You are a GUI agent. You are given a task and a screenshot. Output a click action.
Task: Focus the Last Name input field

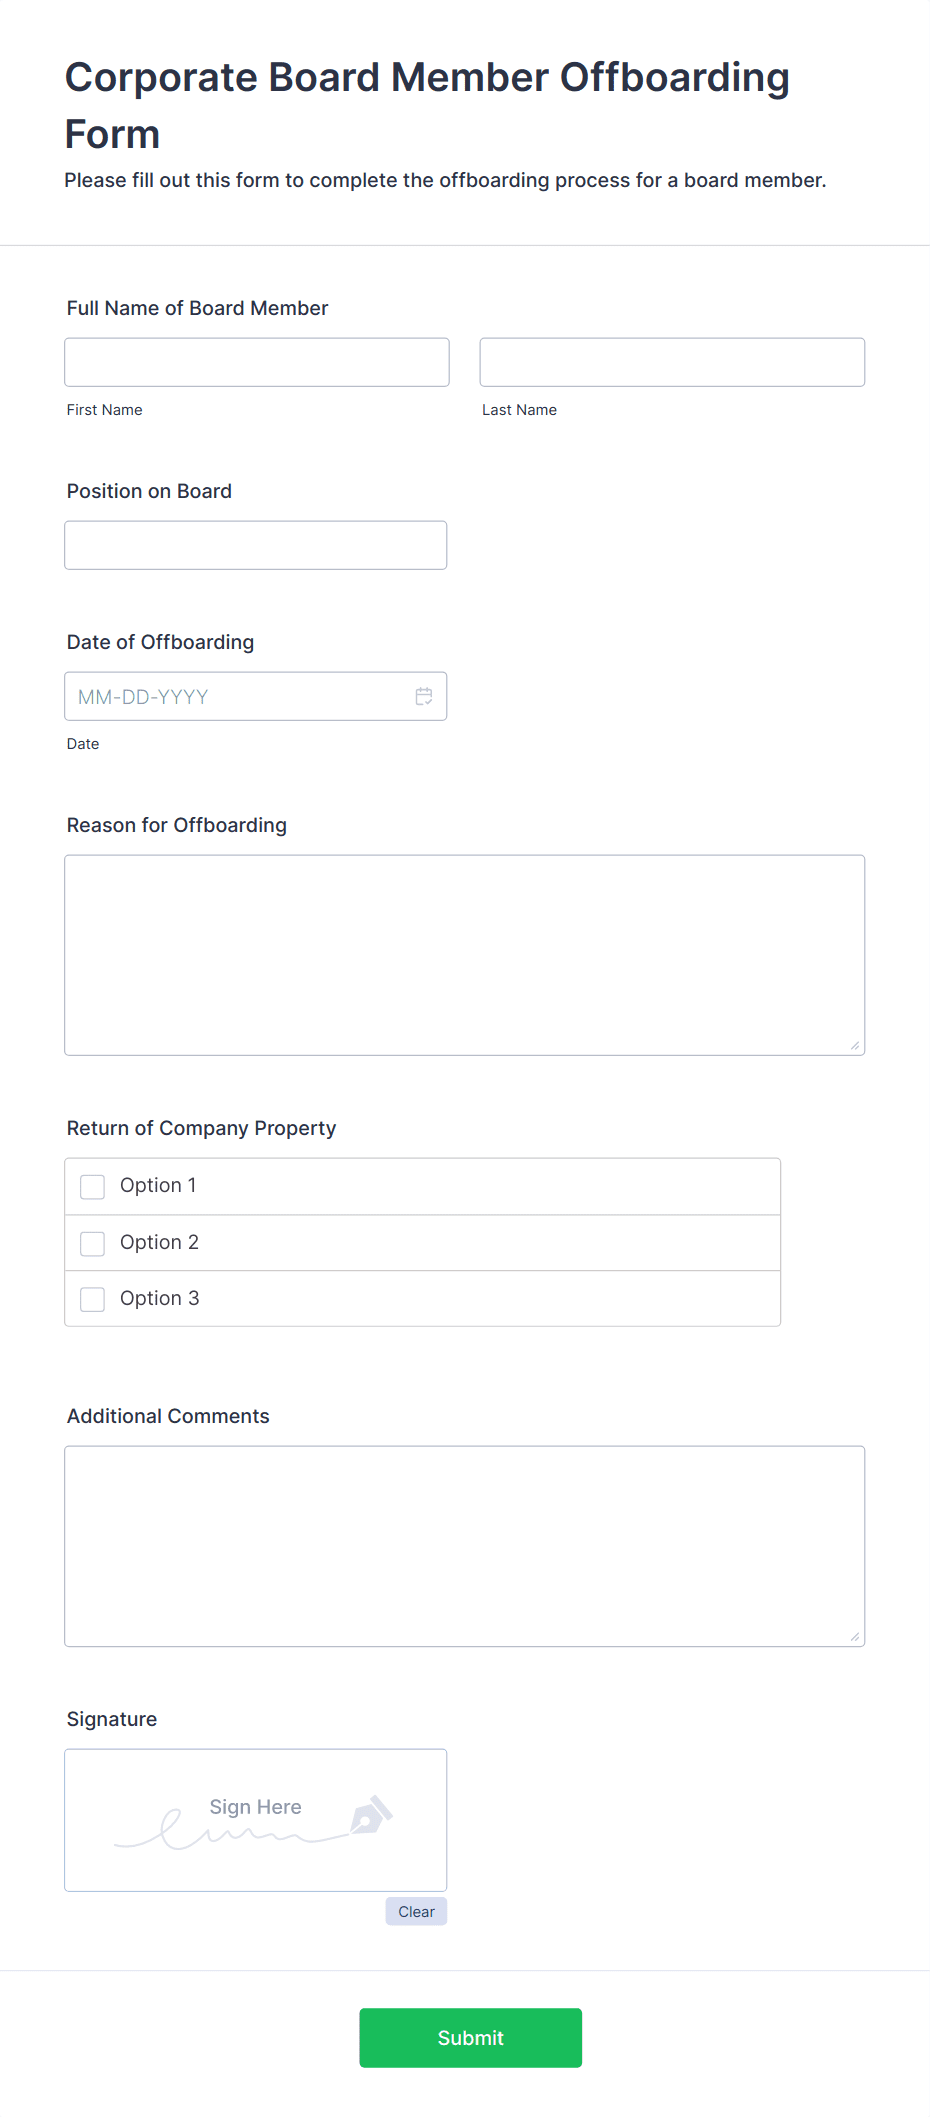coord(672,362)
